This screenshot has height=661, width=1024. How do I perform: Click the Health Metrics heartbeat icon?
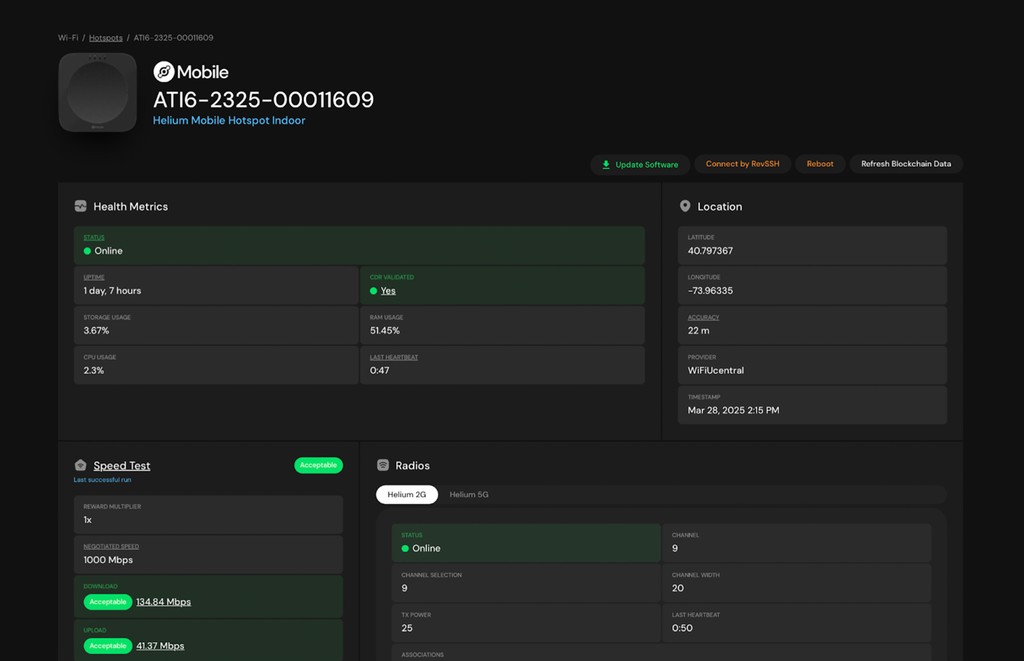click(80, 206)
